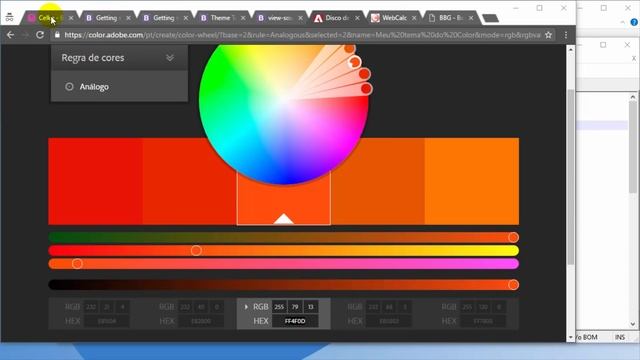Click the green-to-orange slider handle
Screen dimensions: 640x360
coord(513,237)
